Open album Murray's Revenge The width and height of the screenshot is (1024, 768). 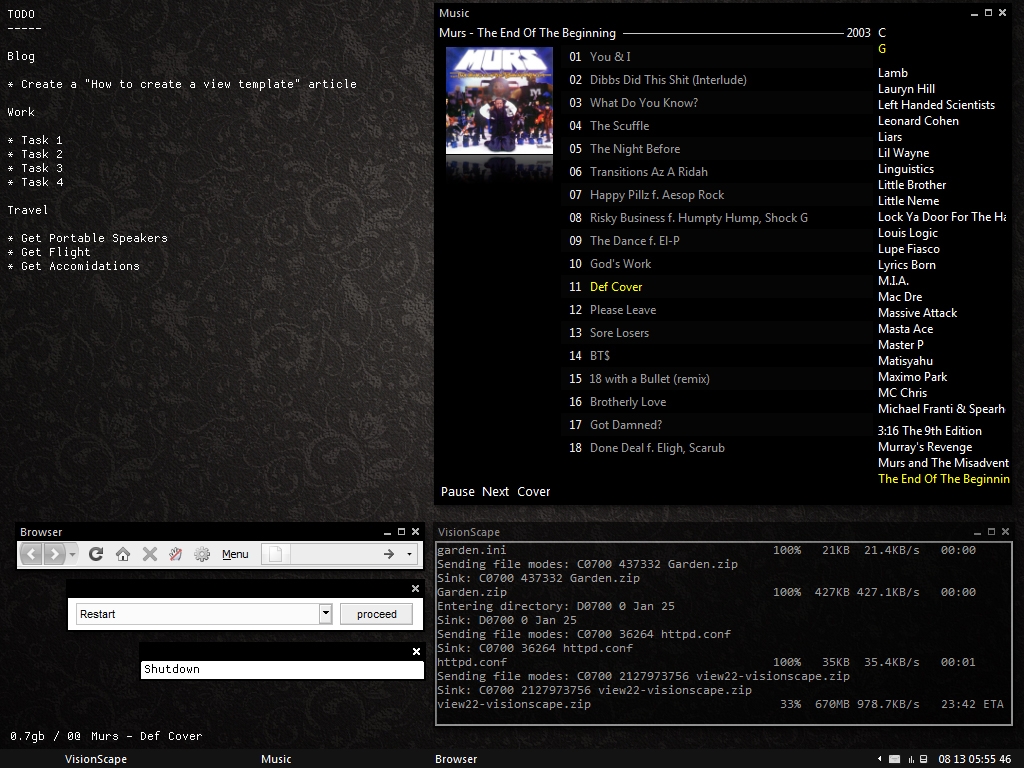[x=925, y=447]
